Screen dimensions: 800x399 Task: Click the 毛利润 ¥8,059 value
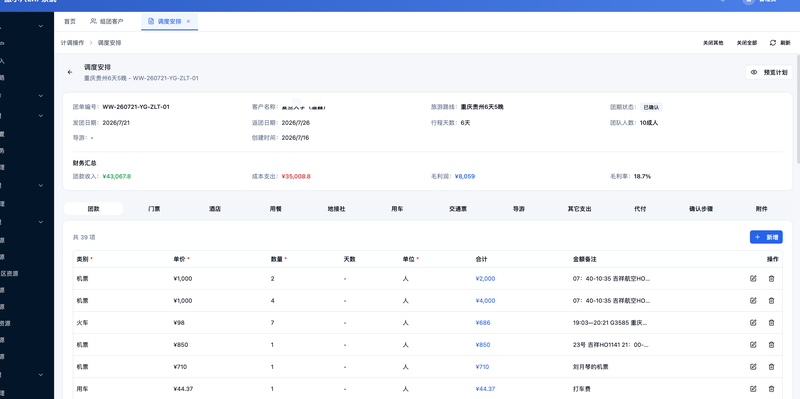[x=465, y=176]
